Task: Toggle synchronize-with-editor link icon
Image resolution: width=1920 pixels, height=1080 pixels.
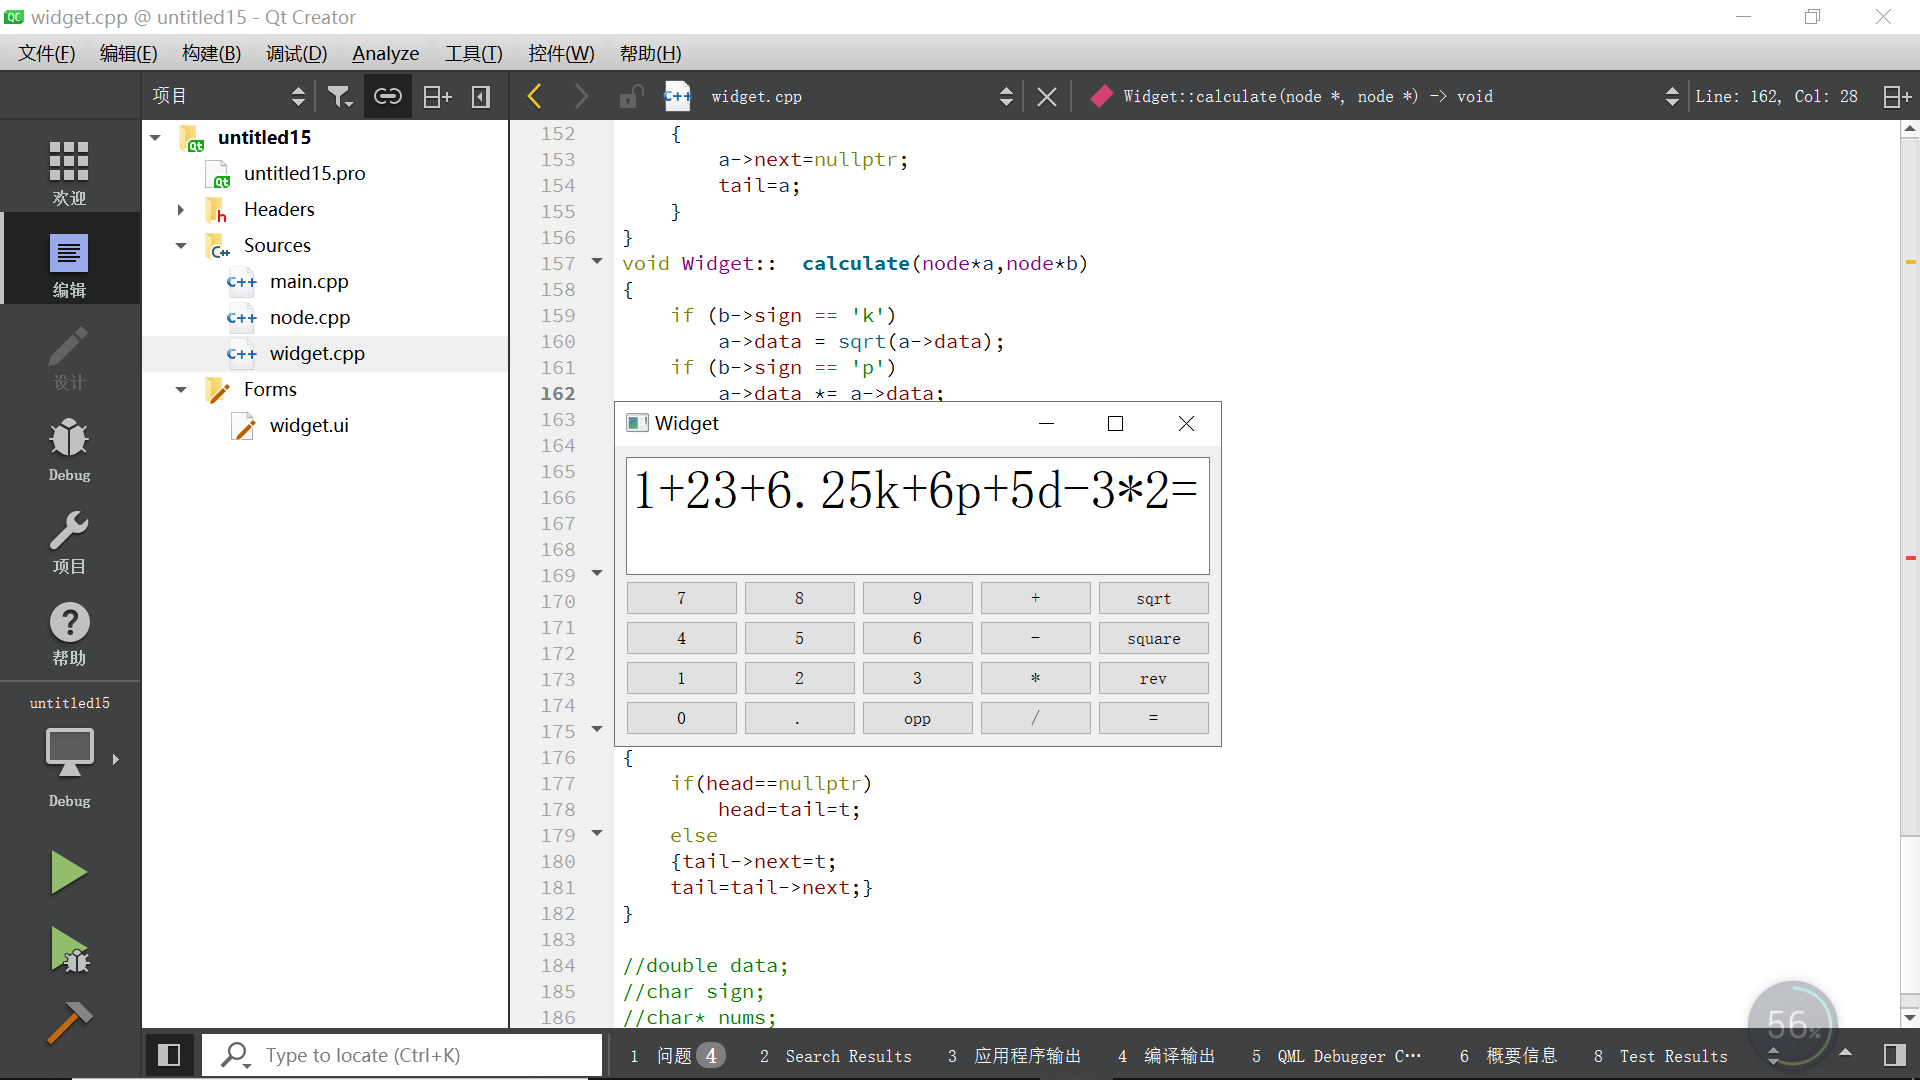Action: point(388,95)
